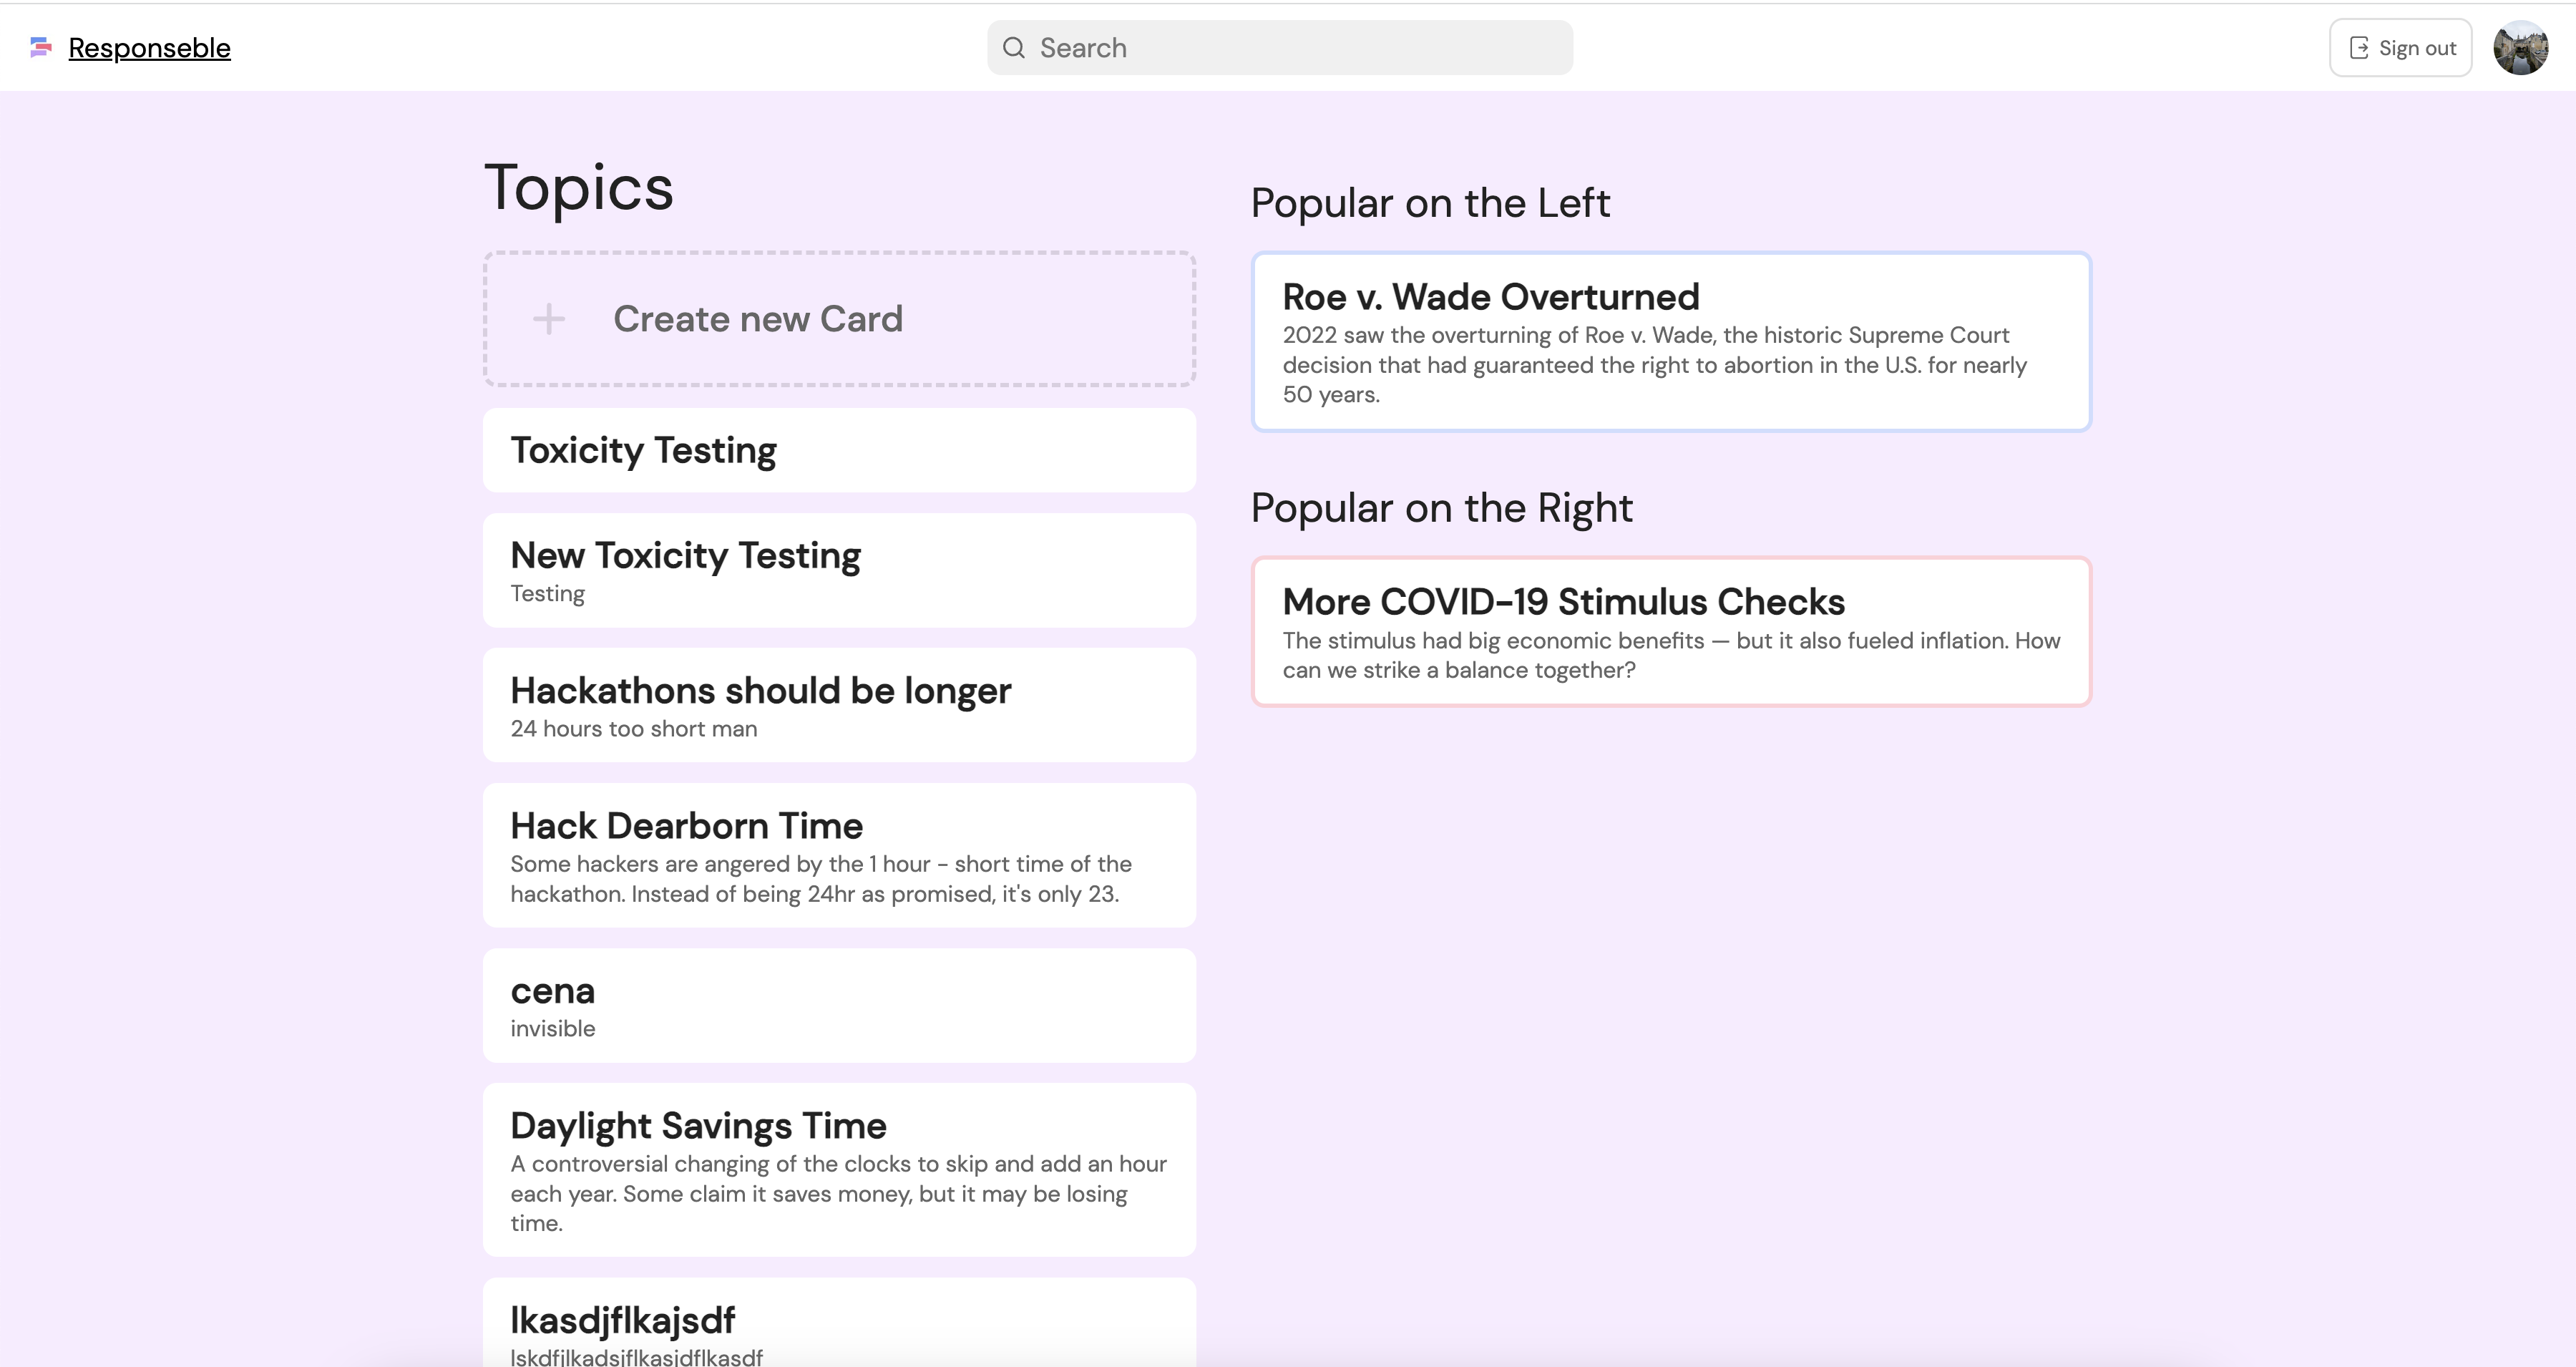Open the cena topic card
This screenshot has height=1367, width=2576.
pyautogui.click(x=840, y=1005)
